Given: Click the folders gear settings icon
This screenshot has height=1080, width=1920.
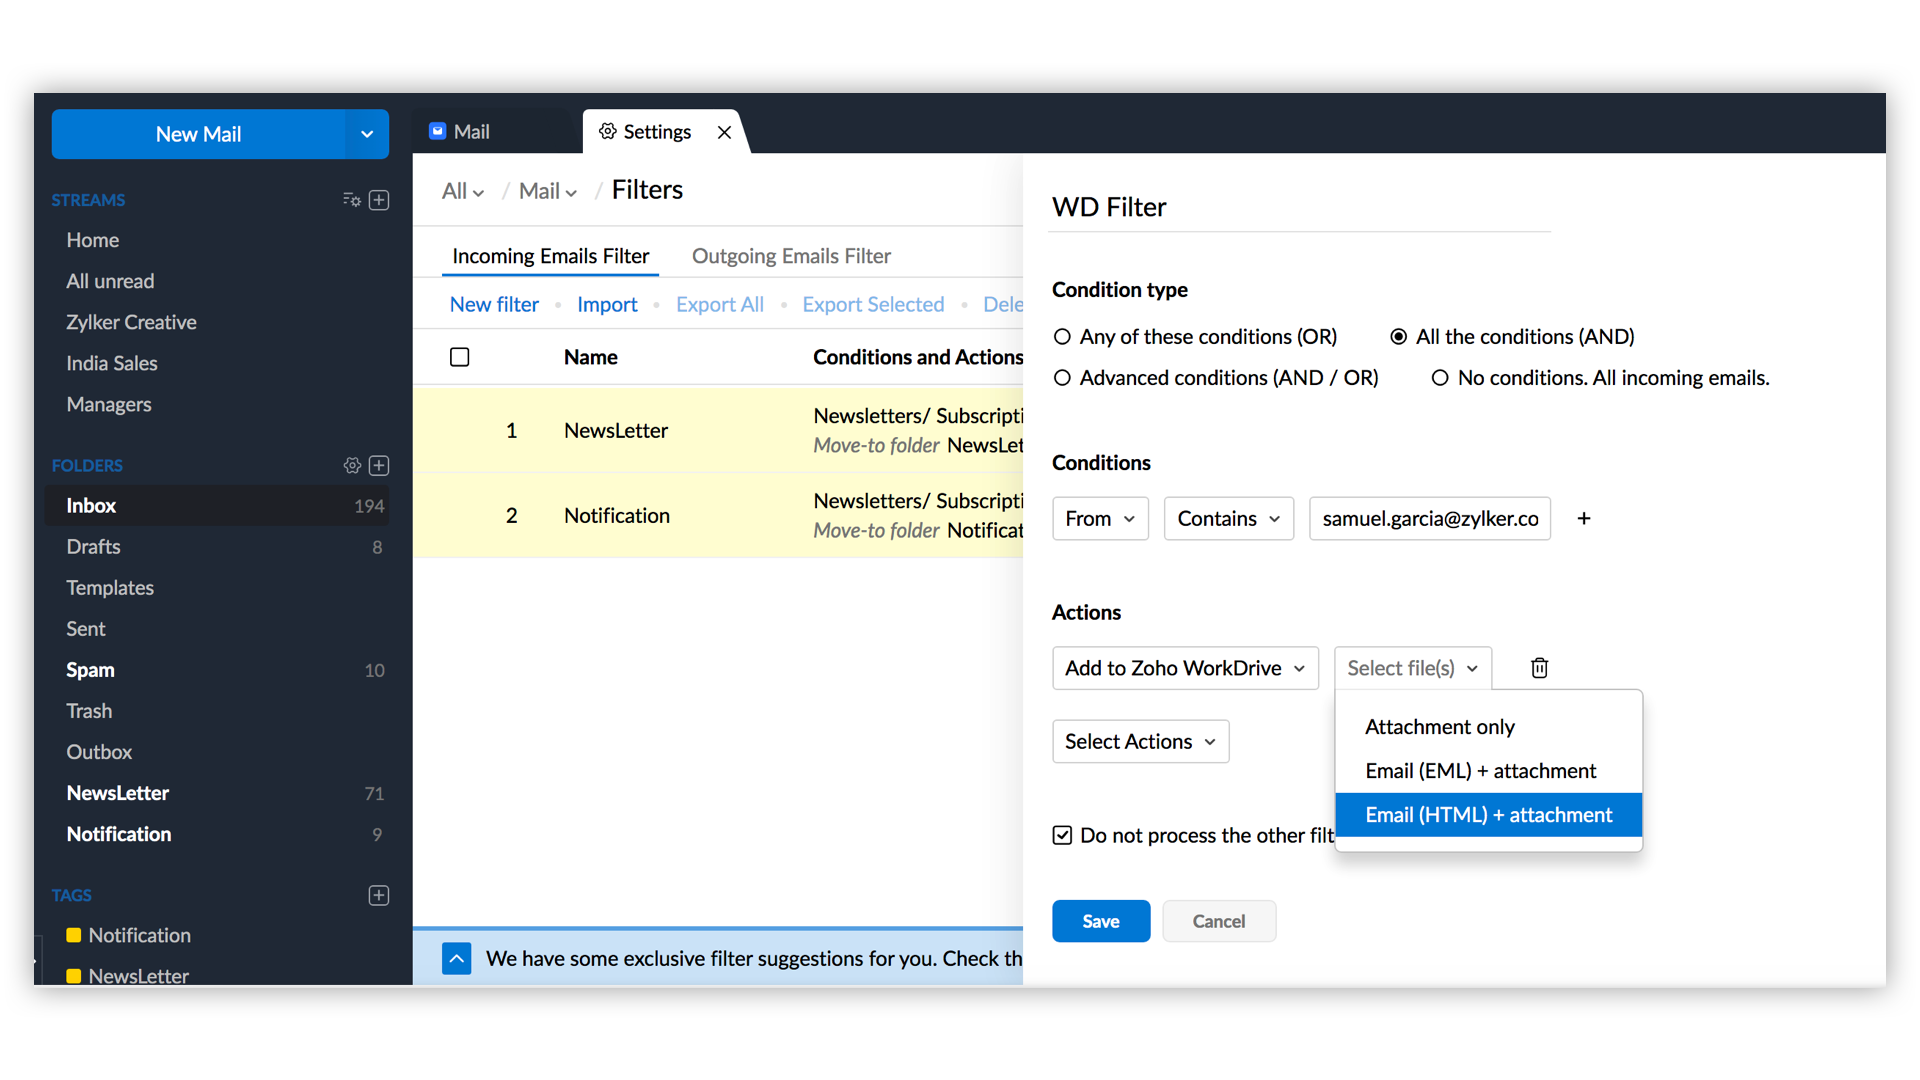Looking at the screenshot, I should click(352, 465).
